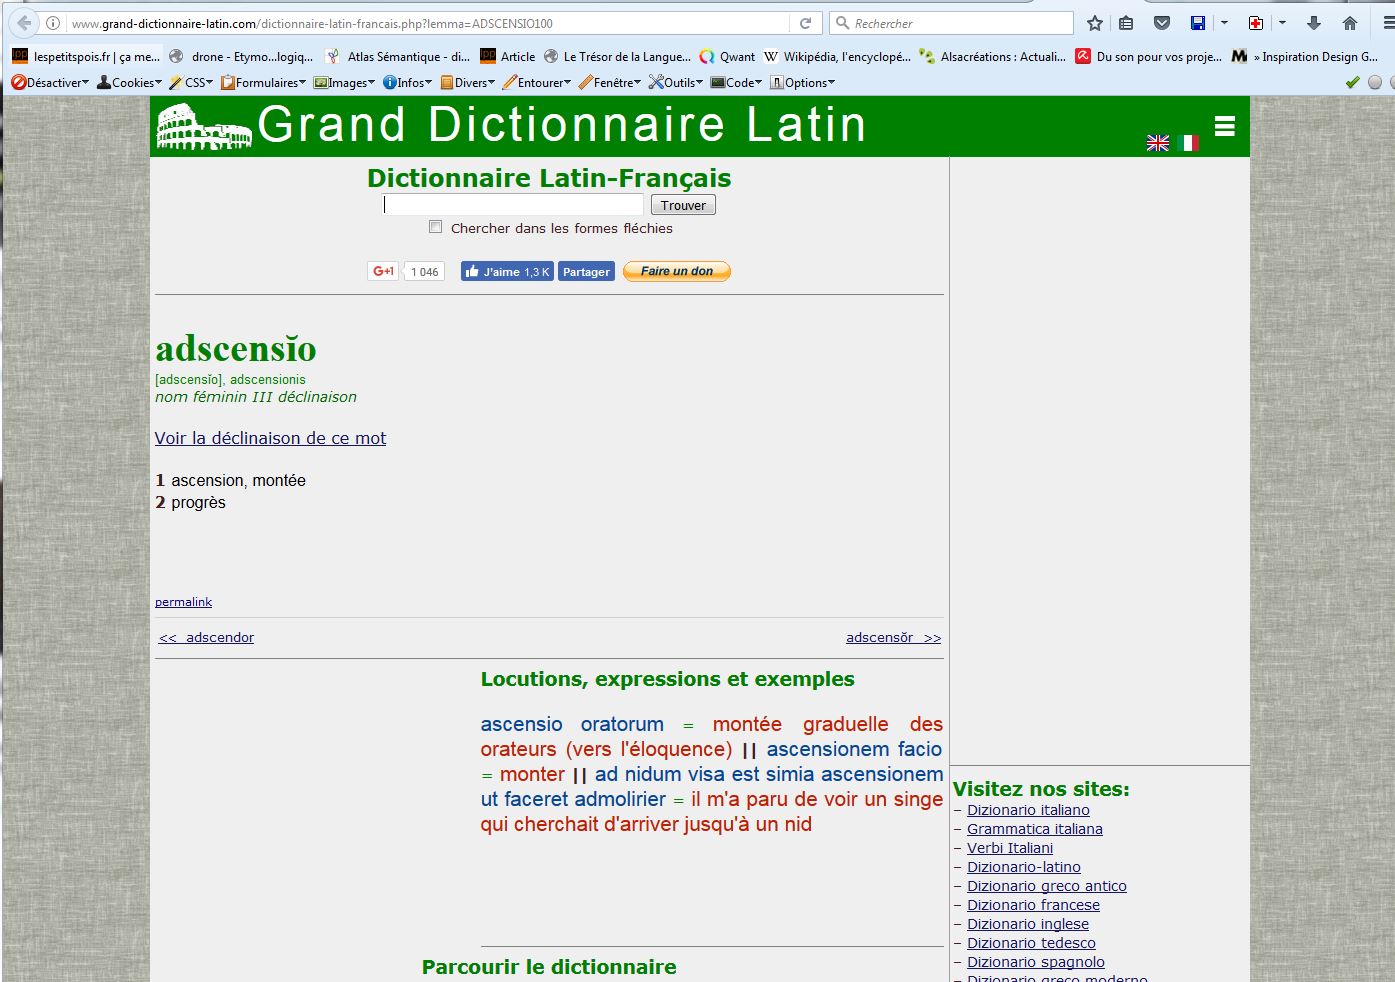Open the downloads arrow icon
The width and height of the screenshot is (1395, 982).
pos(1314,23)
